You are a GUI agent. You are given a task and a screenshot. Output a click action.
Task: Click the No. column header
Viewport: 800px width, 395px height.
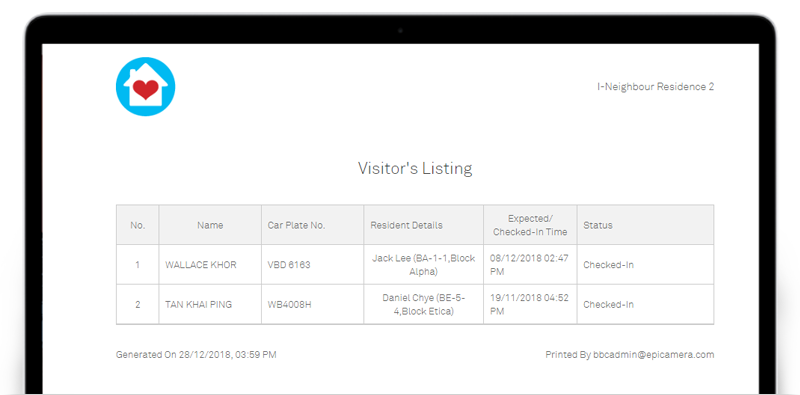[137, 225]
